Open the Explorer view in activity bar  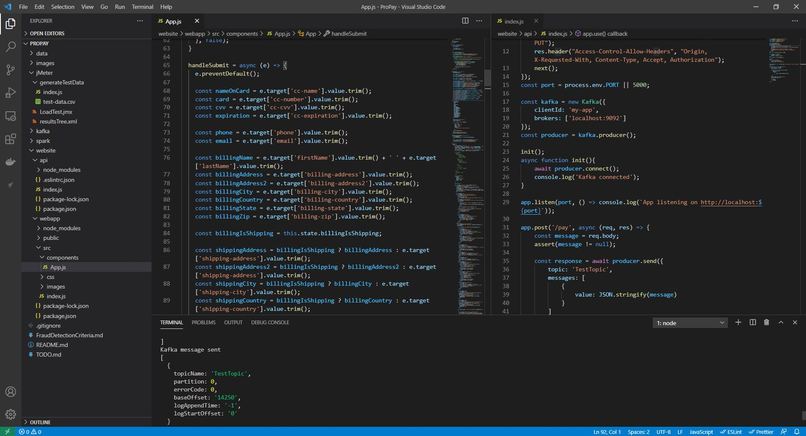[x=10, y=24]
